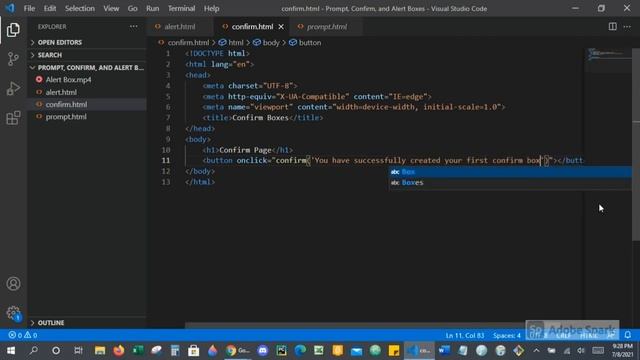Close the confirm.html tab
Viewport: 640px width, 360px height.
click(281, 27)
